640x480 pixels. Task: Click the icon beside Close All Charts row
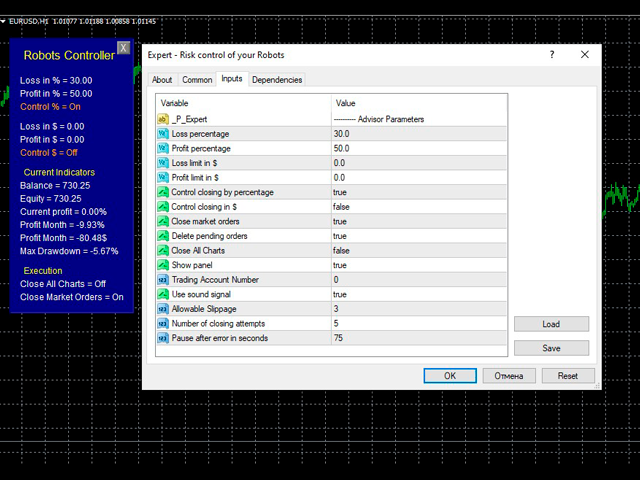(x=163, y=251)
